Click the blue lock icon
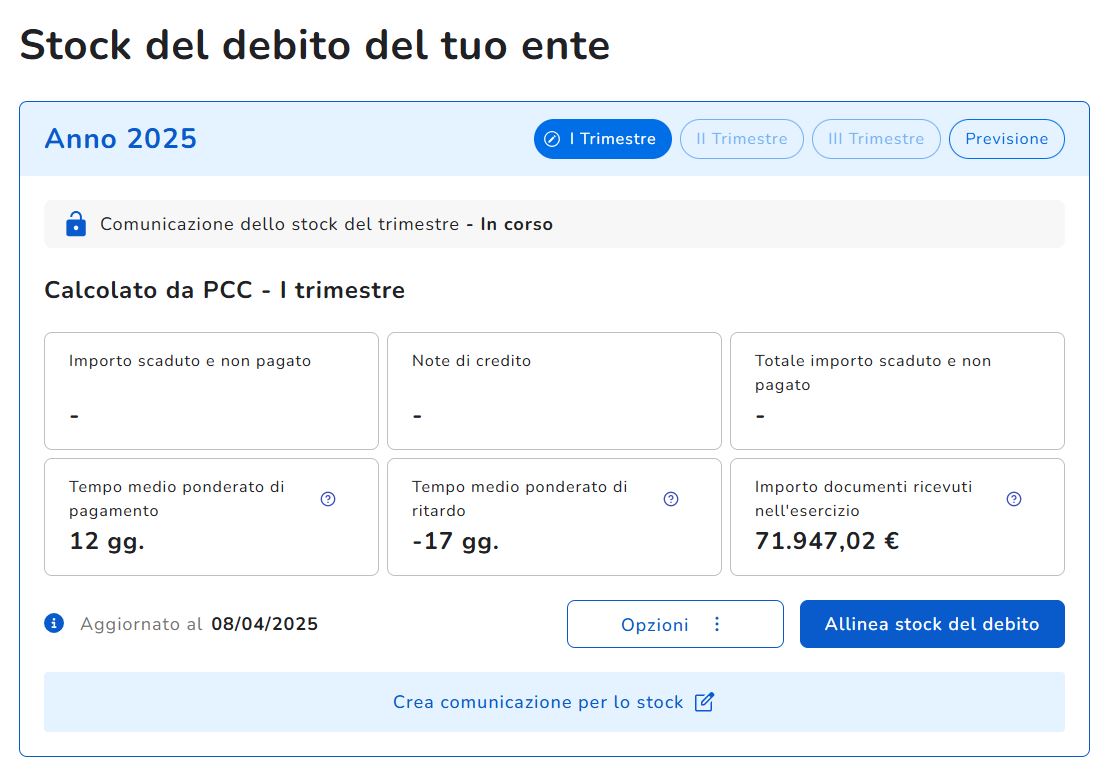The width and height of the screenshot is (1118, 774). [x=76, y=224]
